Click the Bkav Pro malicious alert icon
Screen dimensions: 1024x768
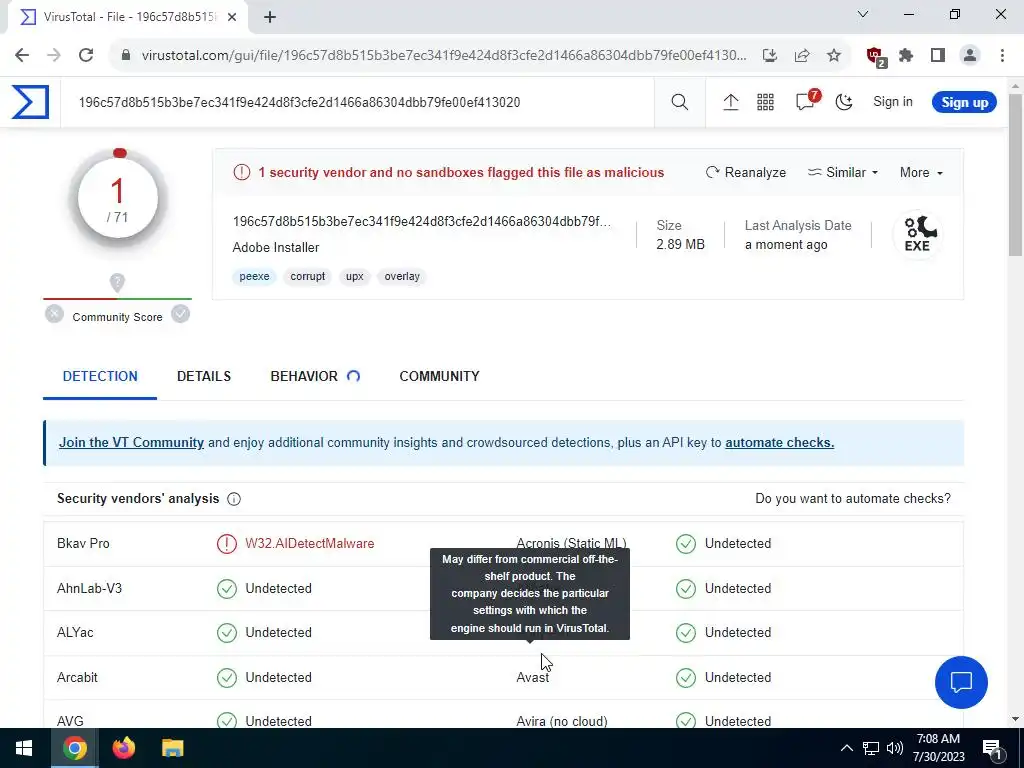(x=227, y=543)
